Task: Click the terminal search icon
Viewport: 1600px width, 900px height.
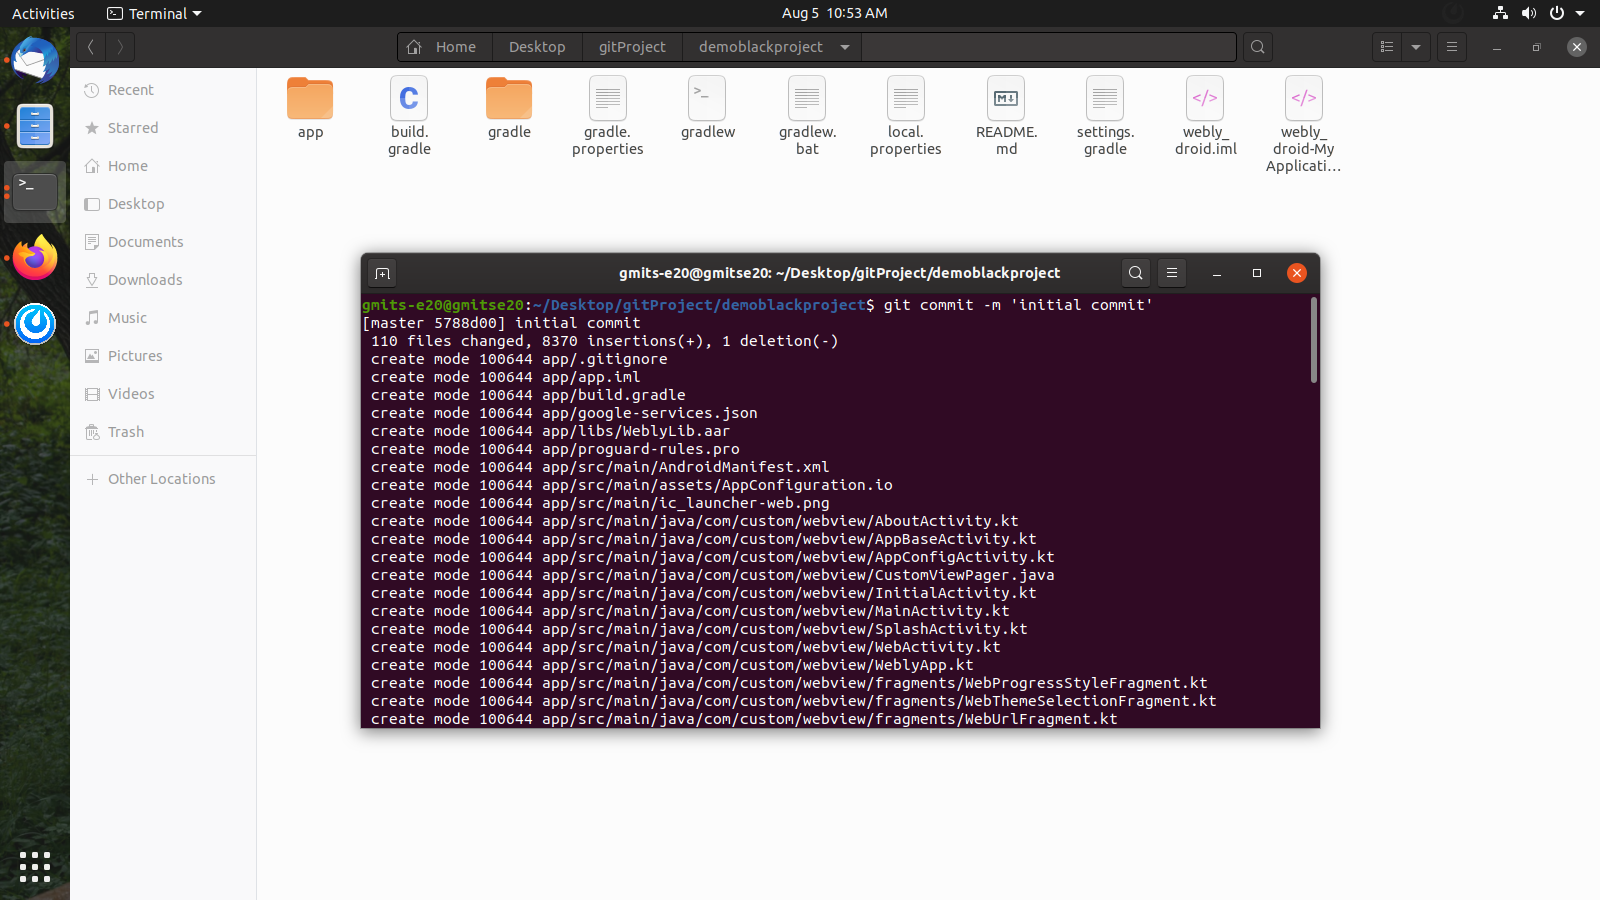Action: tap(1135, 273)
